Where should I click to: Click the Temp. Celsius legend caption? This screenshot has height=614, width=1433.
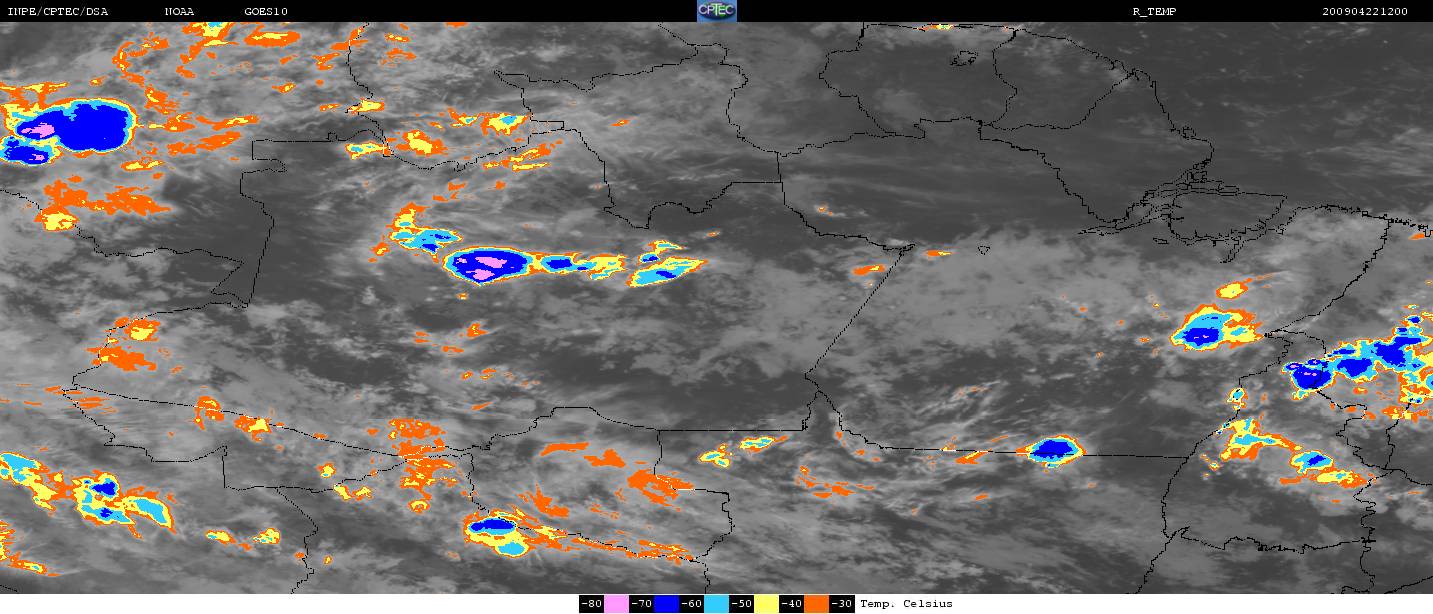point(906,604)
